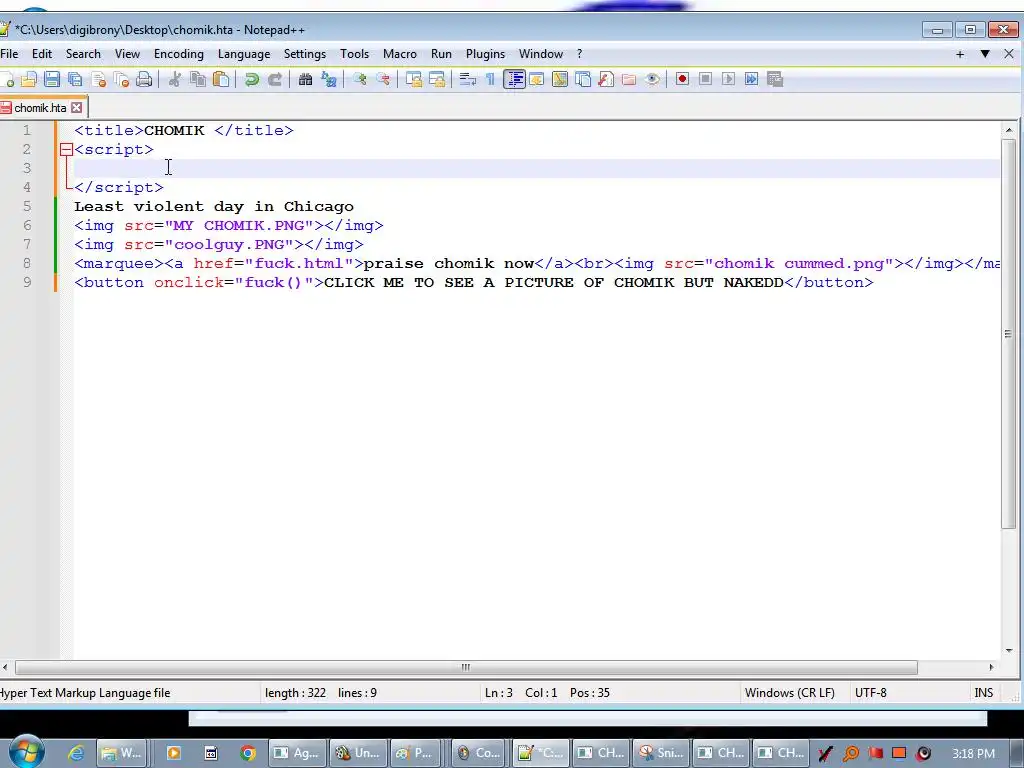The width and height of the screenshot is (1024, 768).
Task: Open the Language menu
Action: pyautogui.click(x=244, y=54)
